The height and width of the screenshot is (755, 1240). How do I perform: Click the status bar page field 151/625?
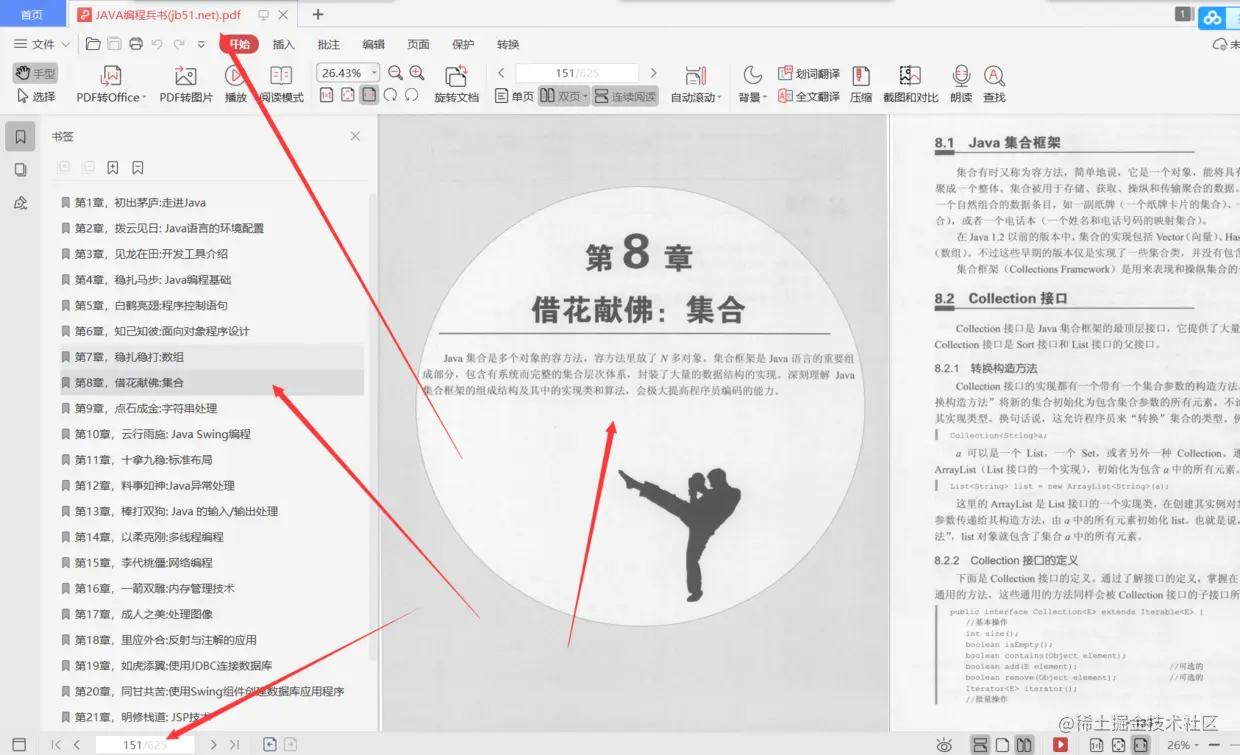[145, 745]
